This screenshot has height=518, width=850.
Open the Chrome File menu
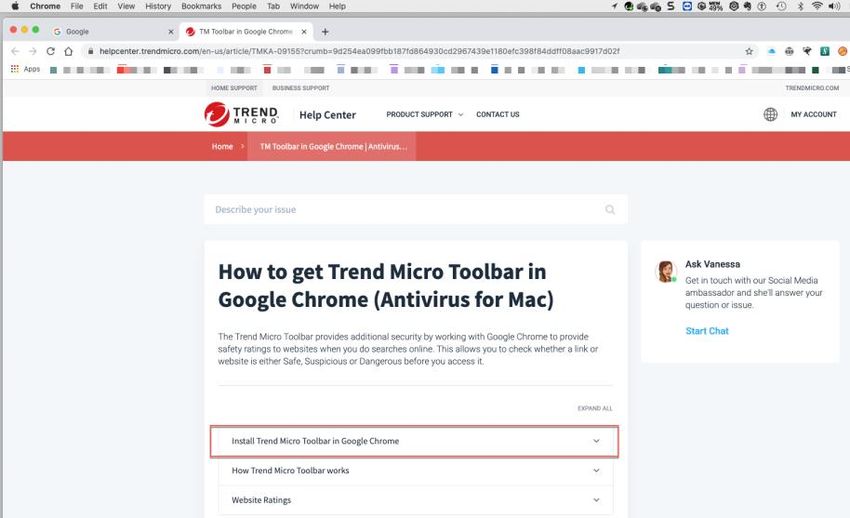pos(76,6)
